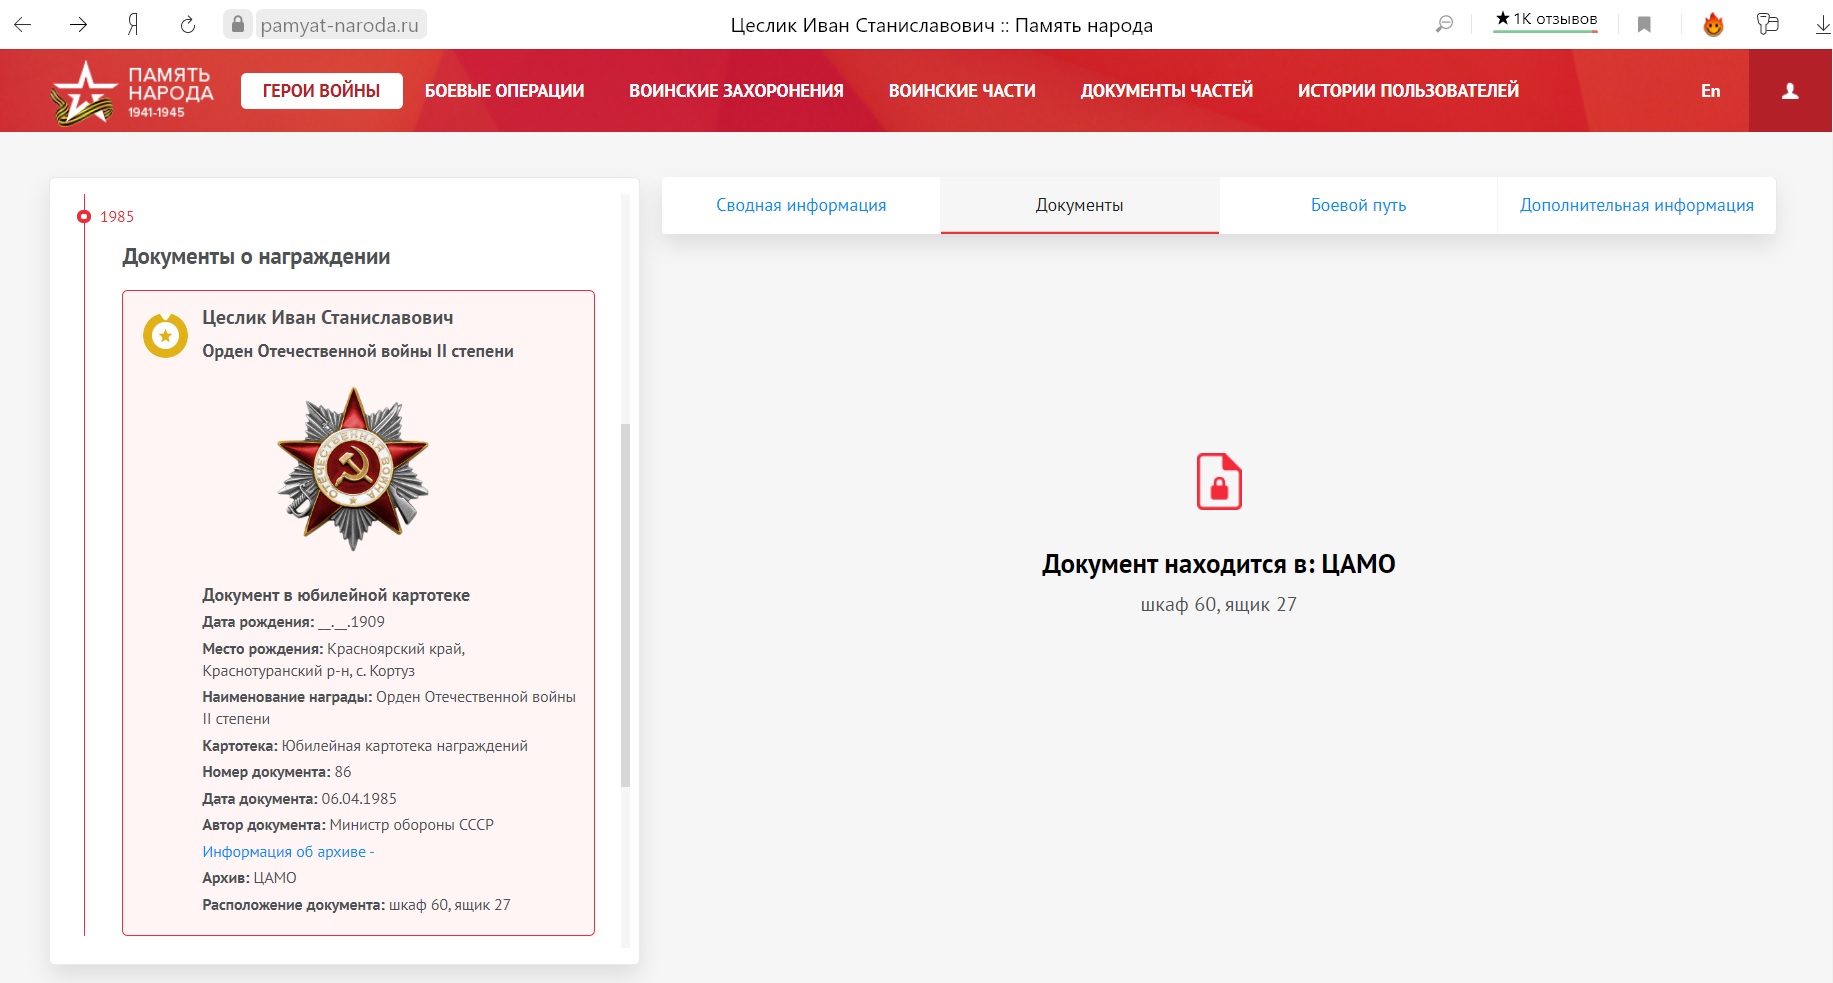Switch to the 'Боевой путь' tab
The height and width of the screenshot is (983, 1833).
click(1358, 205)
